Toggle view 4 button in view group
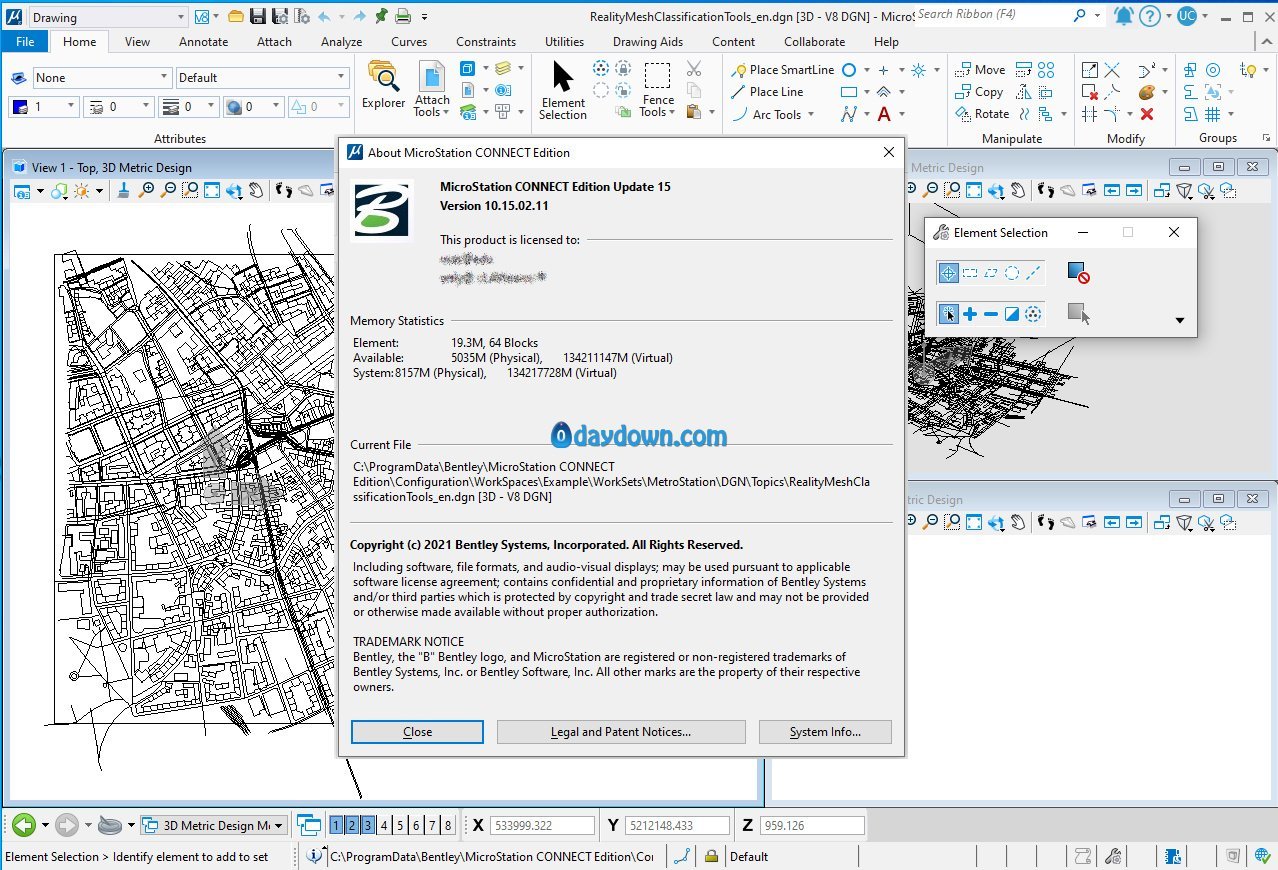This screenshot has width=1278, height=870. coord(384,825)
